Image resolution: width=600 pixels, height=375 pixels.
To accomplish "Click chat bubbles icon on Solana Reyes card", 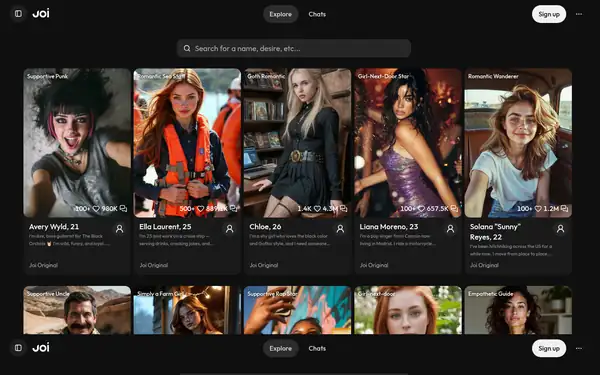I will point(564,209).
